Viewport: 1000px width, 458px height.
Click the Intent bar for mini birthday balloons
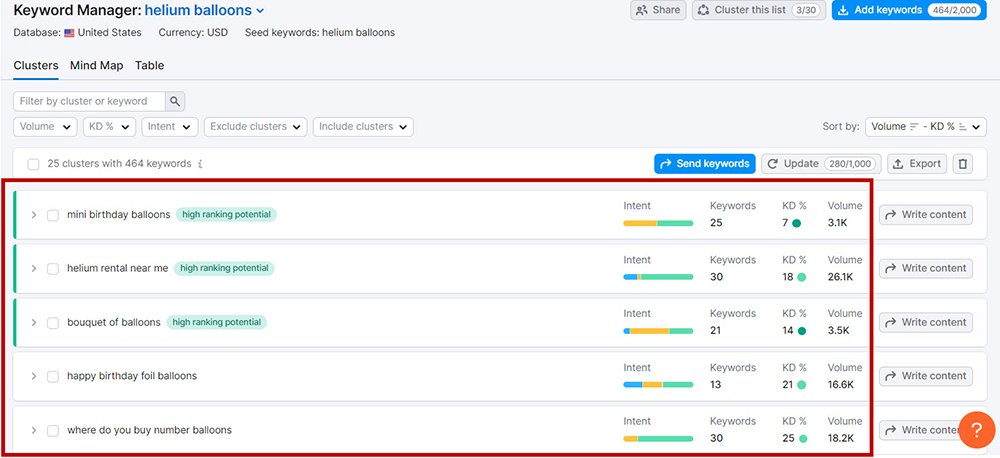(658, 223)
